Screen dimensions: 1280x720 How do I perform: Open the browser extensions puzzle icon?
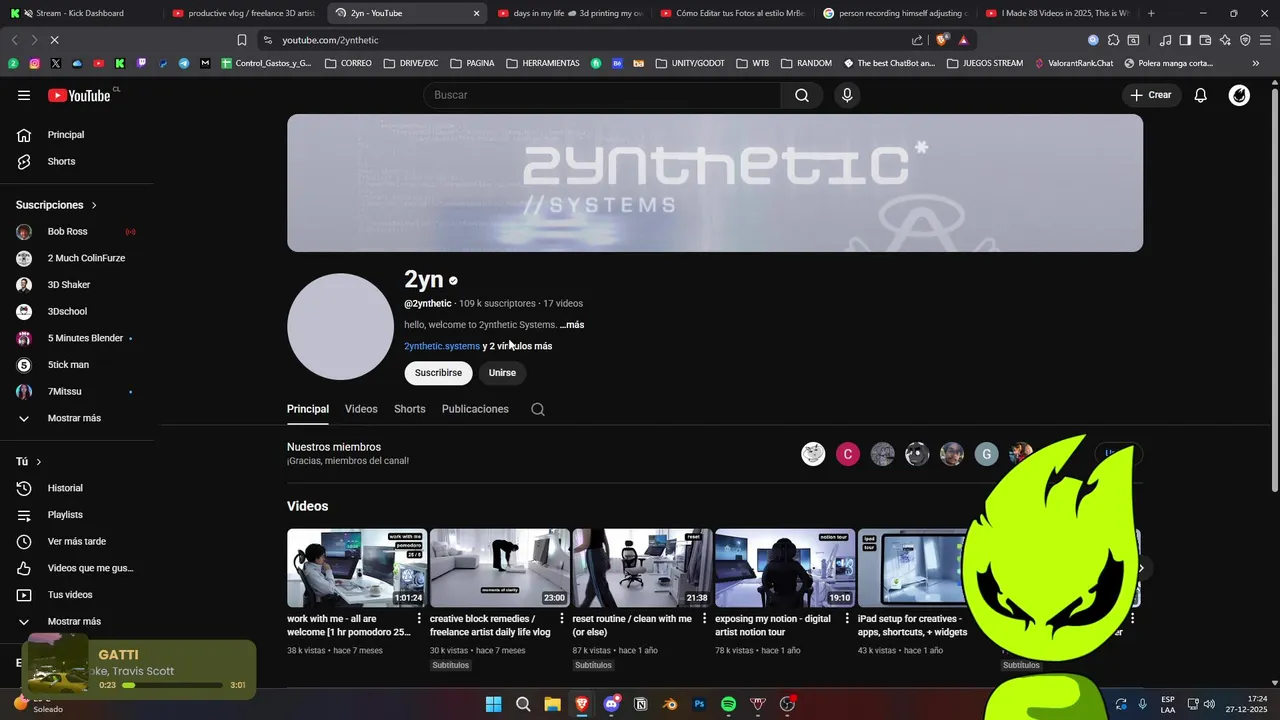point(1113,40)
